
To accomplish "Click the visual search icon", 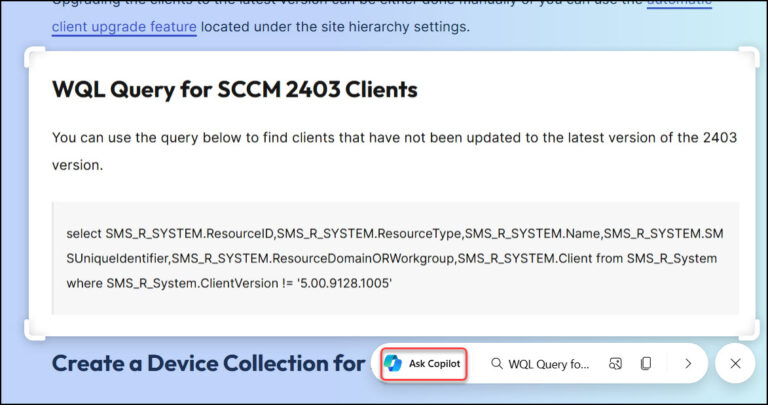I will click(x=615, y=363).
